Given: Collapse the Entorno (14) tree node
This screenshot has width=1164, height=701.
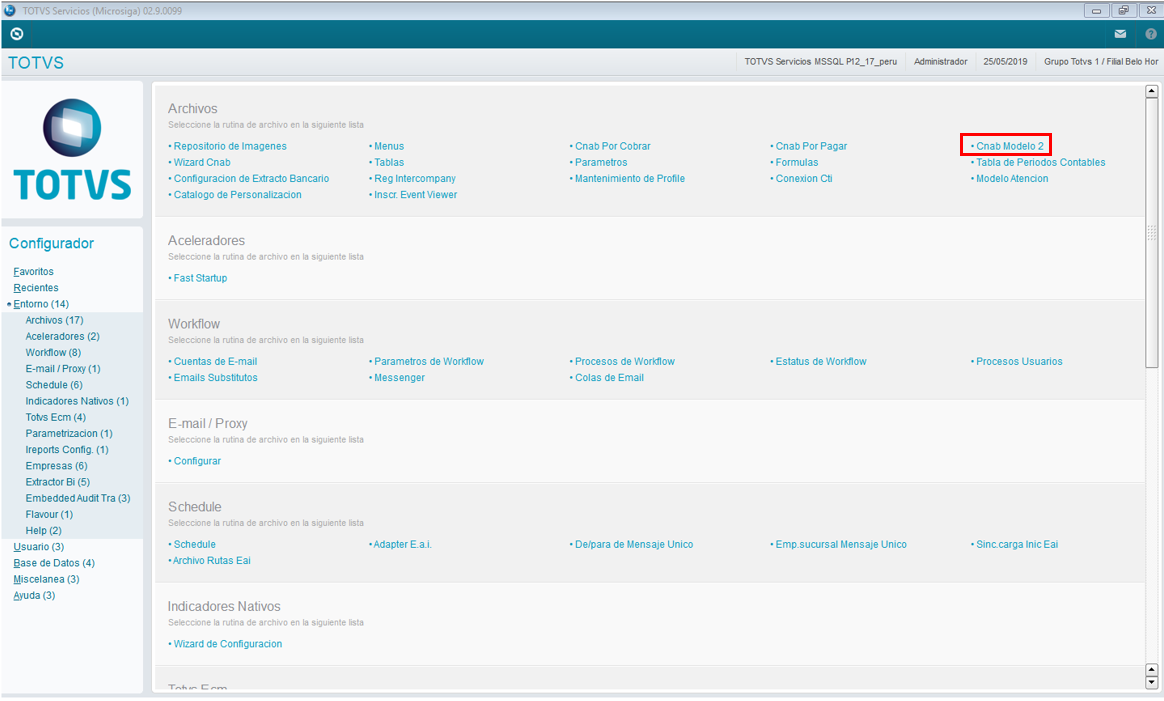Looking at the screenshot, I should pyautogui.click(x=9, y=304).
